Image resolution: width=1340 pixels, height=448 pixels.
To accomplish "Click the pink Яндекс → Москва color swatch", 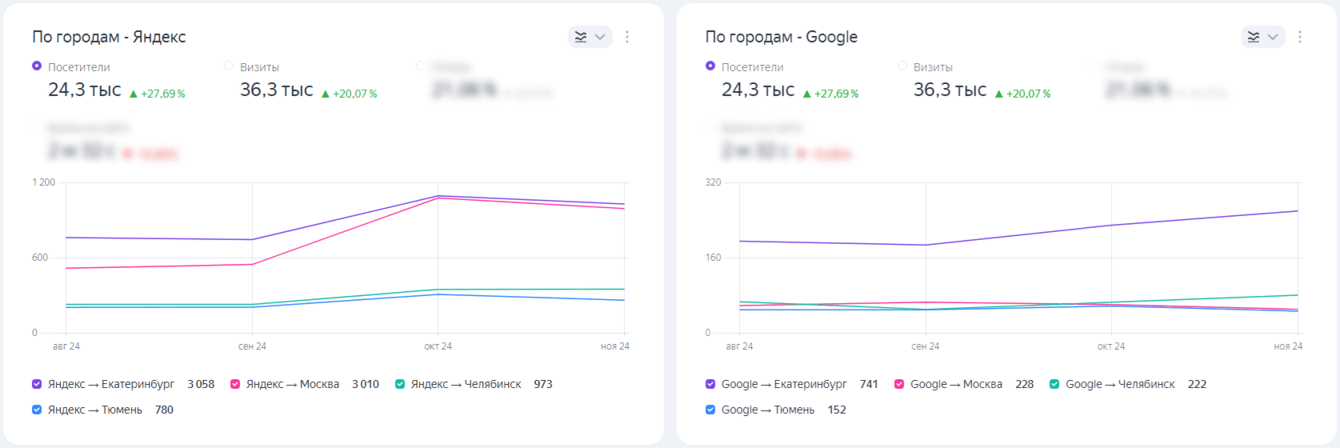I will [235, 384].
